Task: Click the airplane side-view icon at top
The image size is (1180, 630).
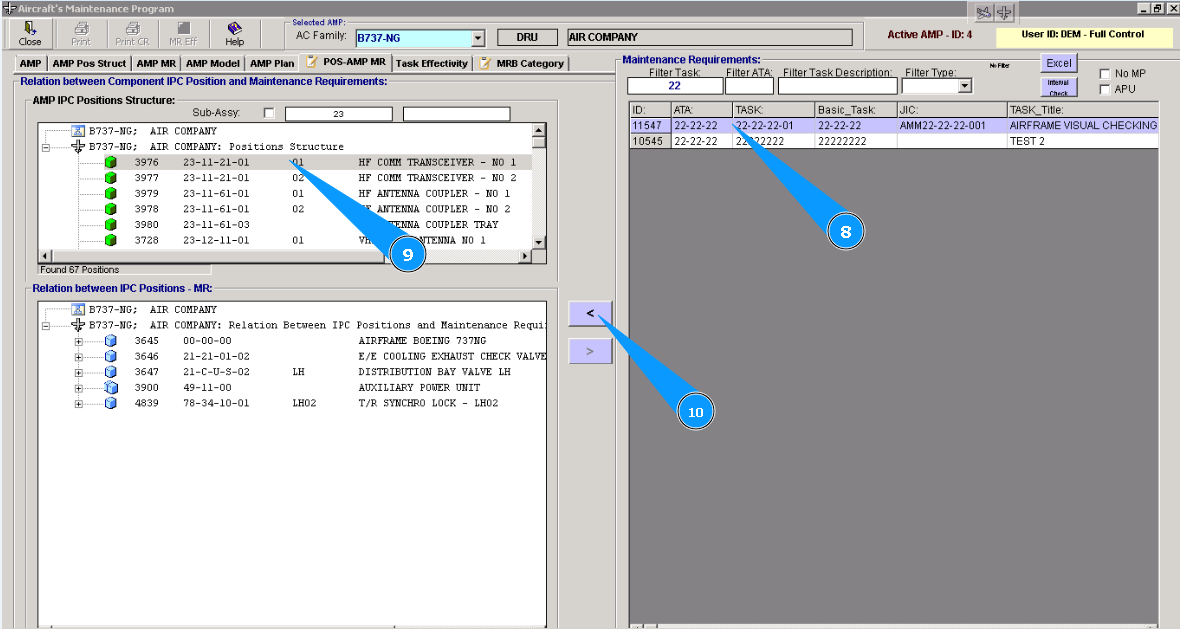Action: click(x=984, y=12)
